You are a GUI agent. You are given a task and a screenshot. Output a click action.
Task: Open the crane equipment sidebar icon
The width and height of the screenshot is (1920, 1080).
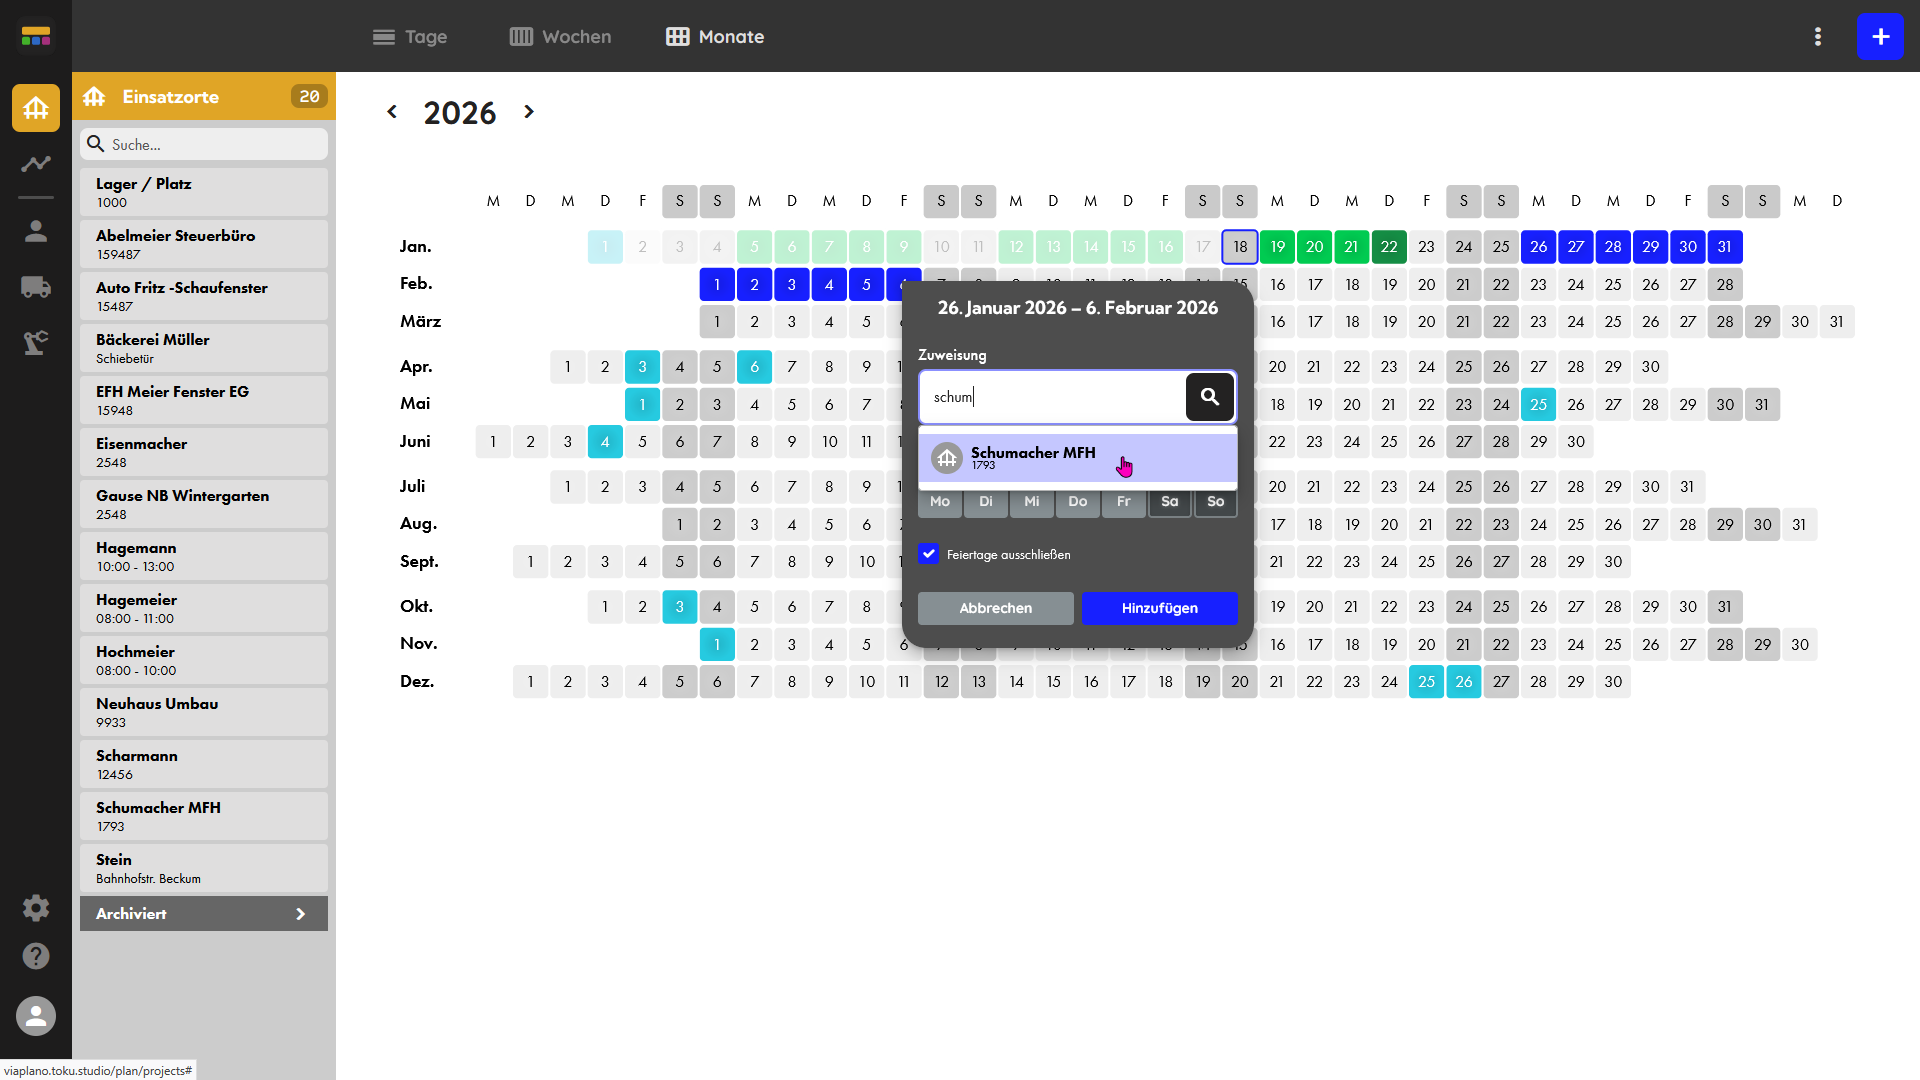(36, 343)
